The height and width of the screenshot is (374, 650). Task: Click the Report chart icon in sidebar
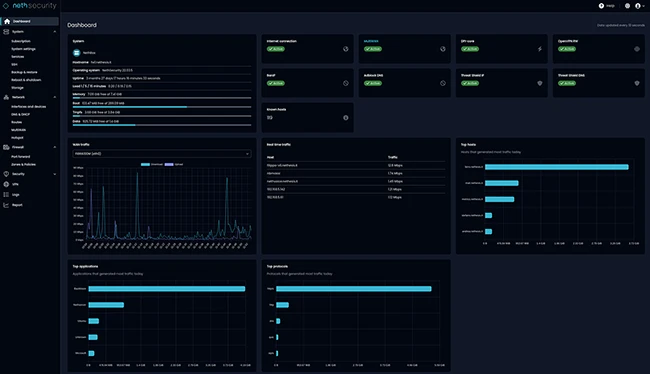click(x=6, y=205)
